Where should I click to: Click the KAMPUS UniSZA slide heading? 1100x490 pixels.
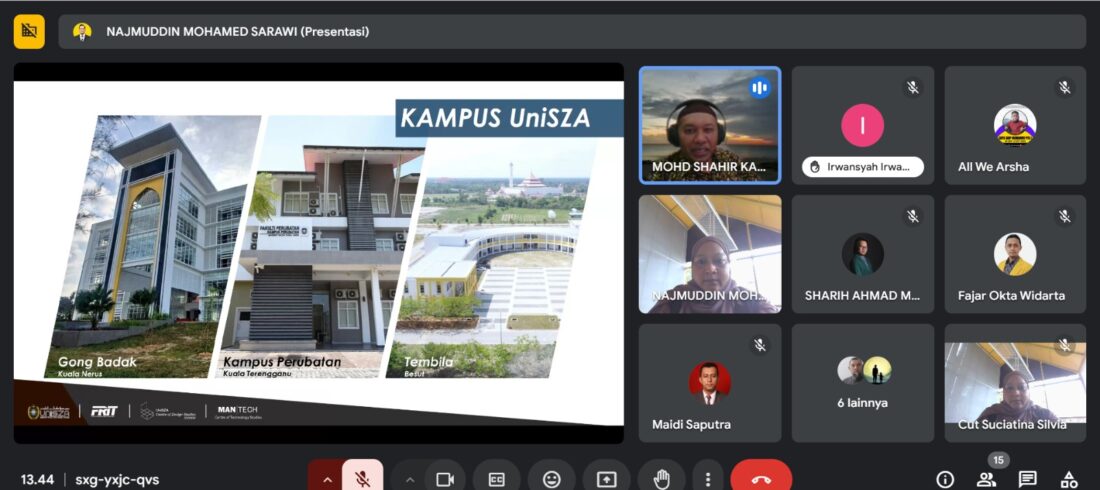[x=495, y=119]
